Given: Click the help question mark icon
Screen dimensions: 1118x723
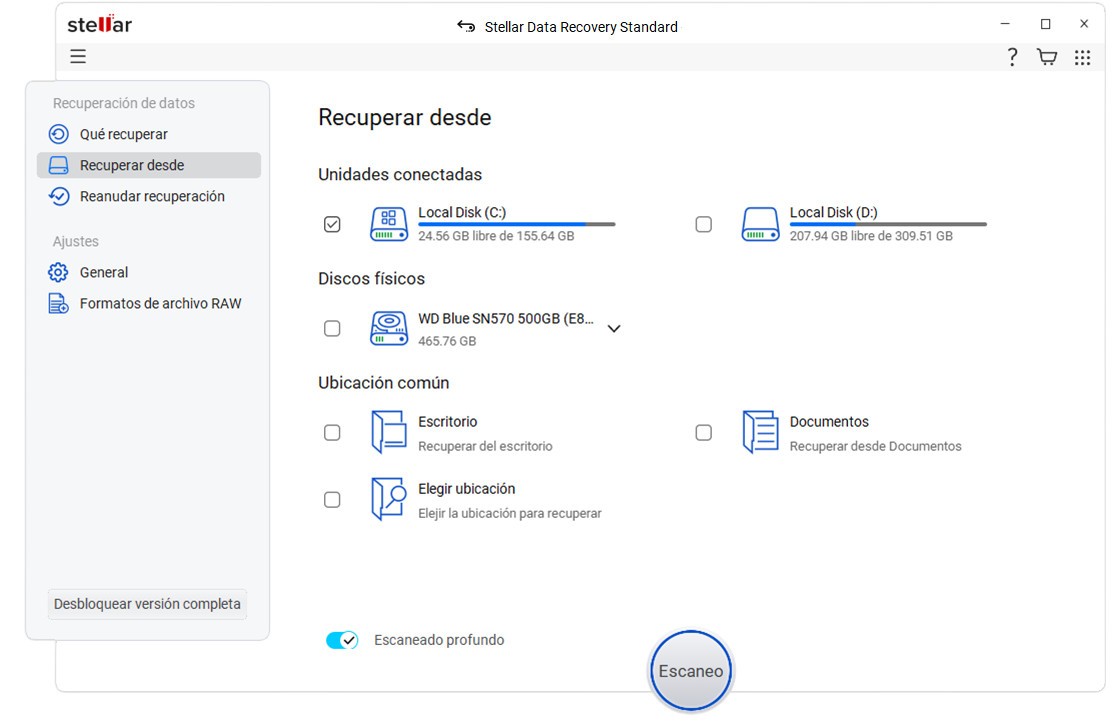Looking at the screenshot, I should pyautogui.click(x=1012, y=57).
